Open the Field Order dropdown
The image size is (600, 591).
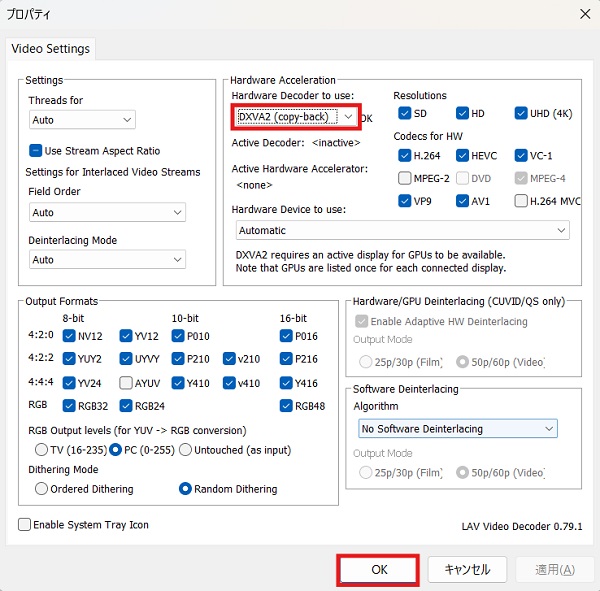107,213
